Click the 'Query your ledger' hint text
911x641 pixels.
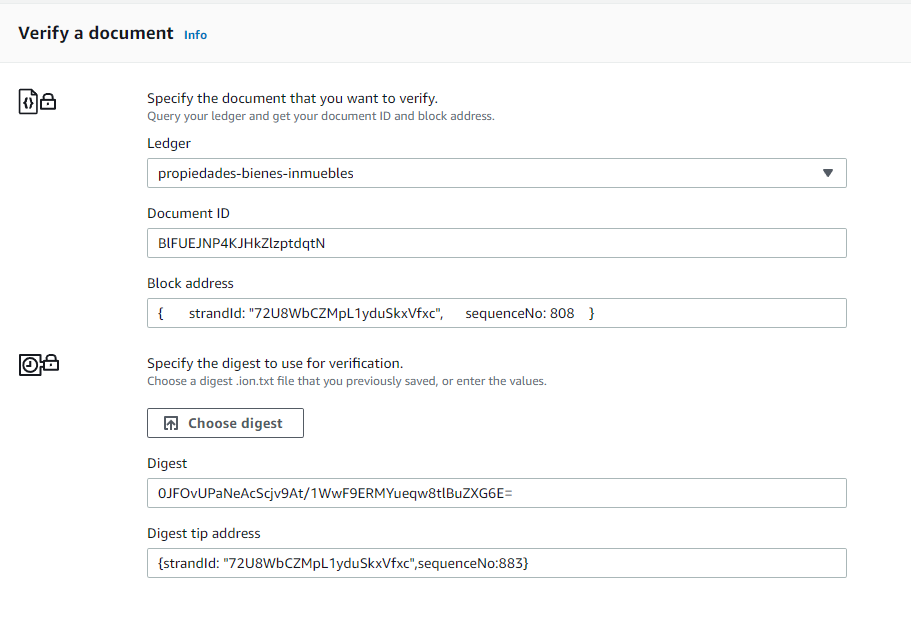pos(320,116)
